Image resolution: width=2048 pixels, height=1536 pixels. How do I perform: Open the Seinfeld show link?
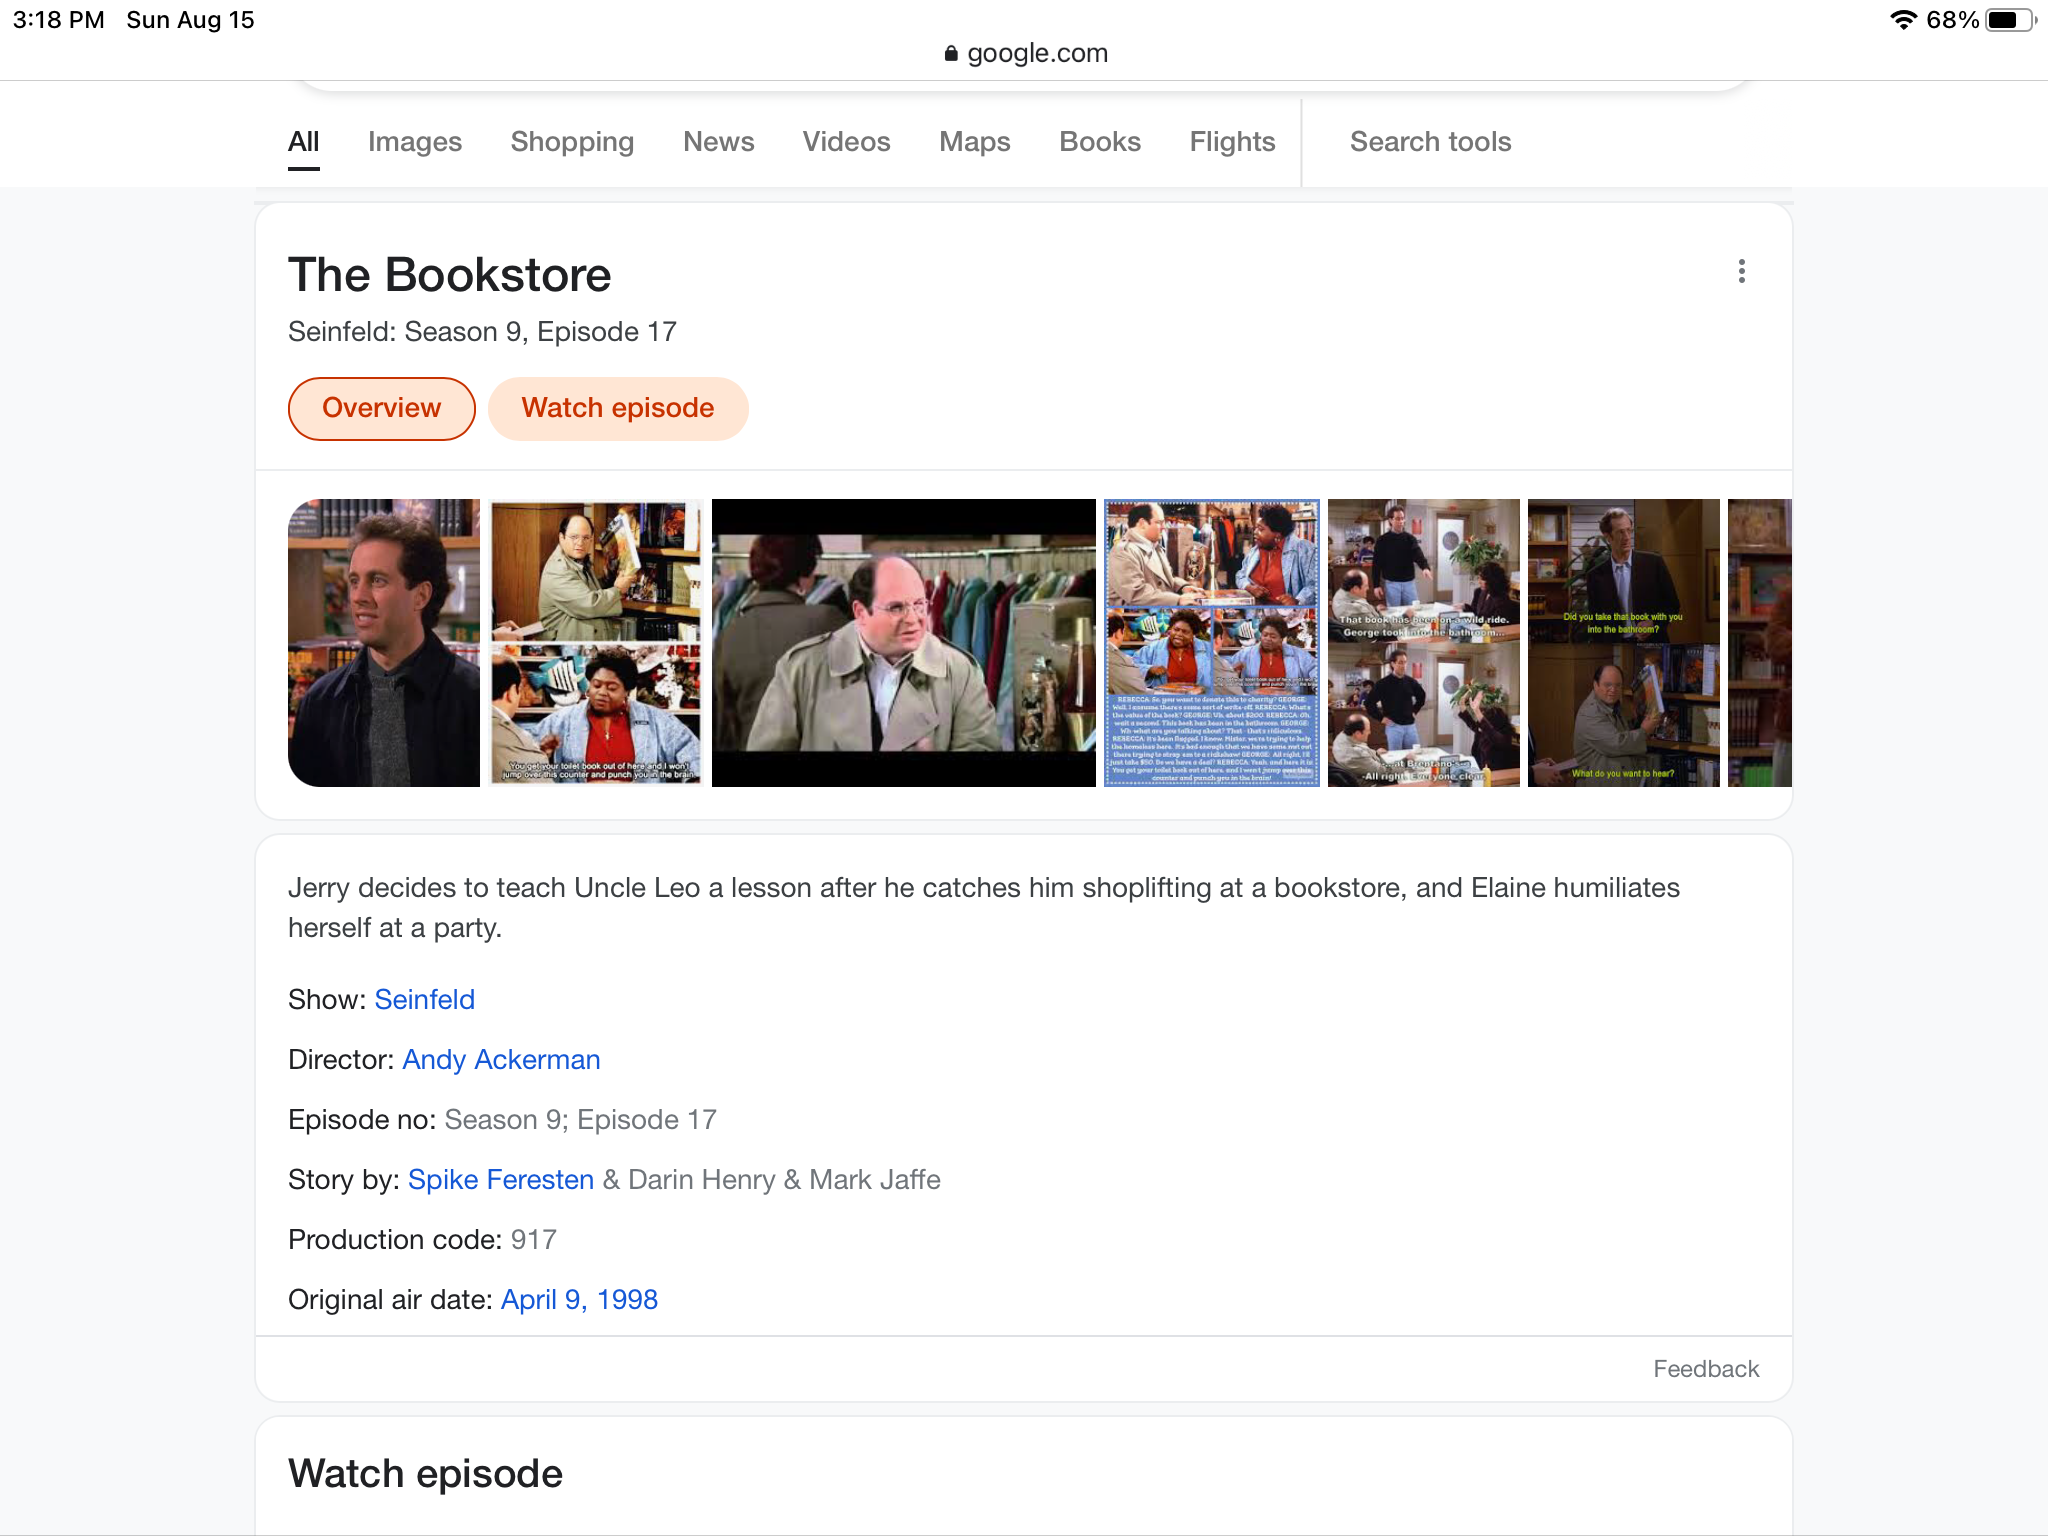point(425,1000)
